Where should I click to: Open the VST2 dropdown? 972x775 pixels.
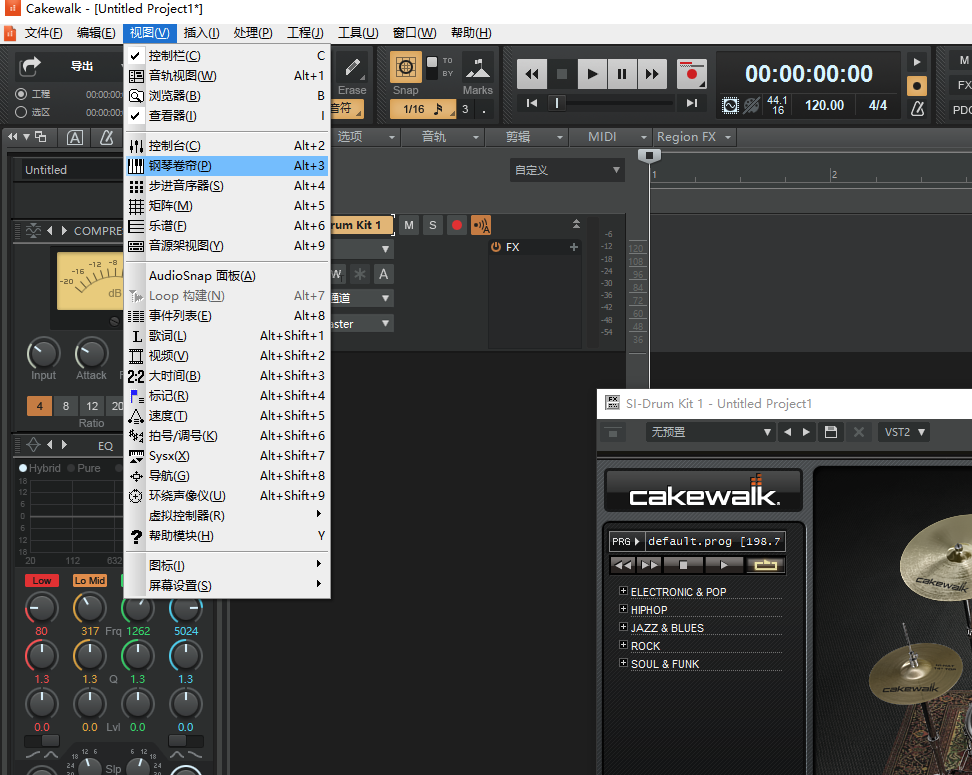click(x=904, y=432)
